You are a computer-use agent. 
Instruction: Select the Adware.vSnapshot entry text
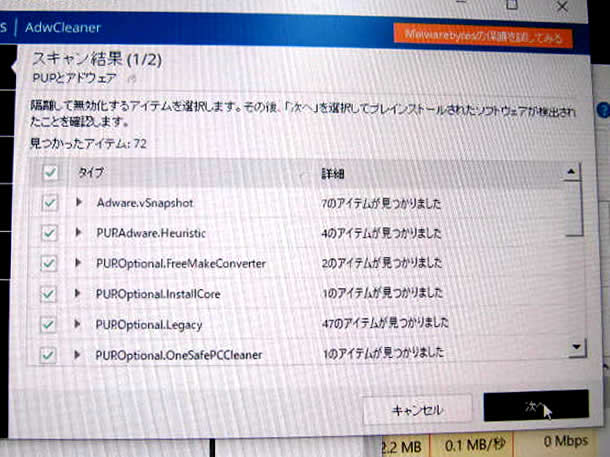tap(145, 203)
